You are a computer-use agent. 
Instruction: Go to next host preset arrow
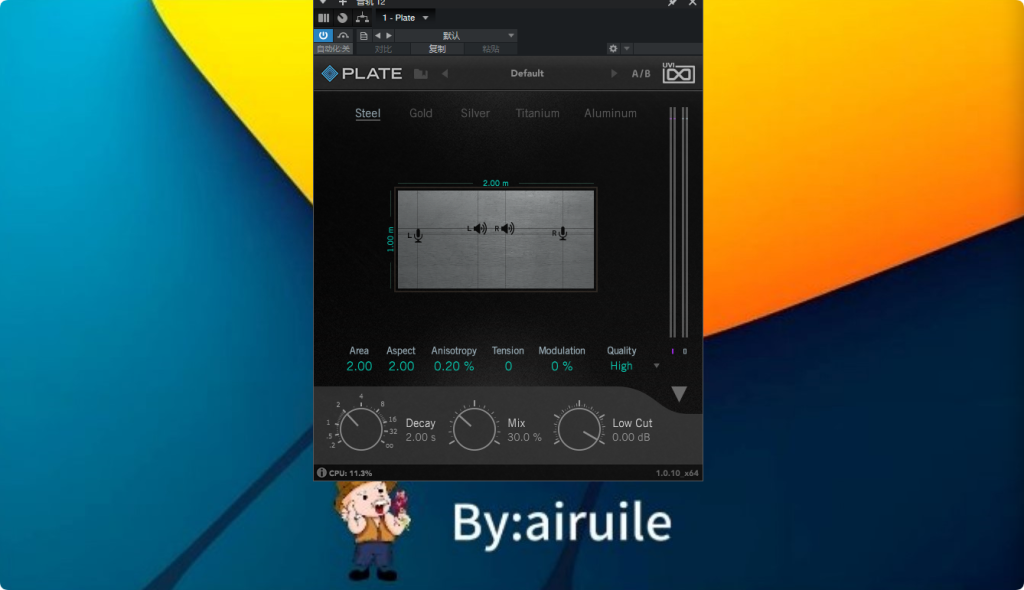click(x=389, y=36)
